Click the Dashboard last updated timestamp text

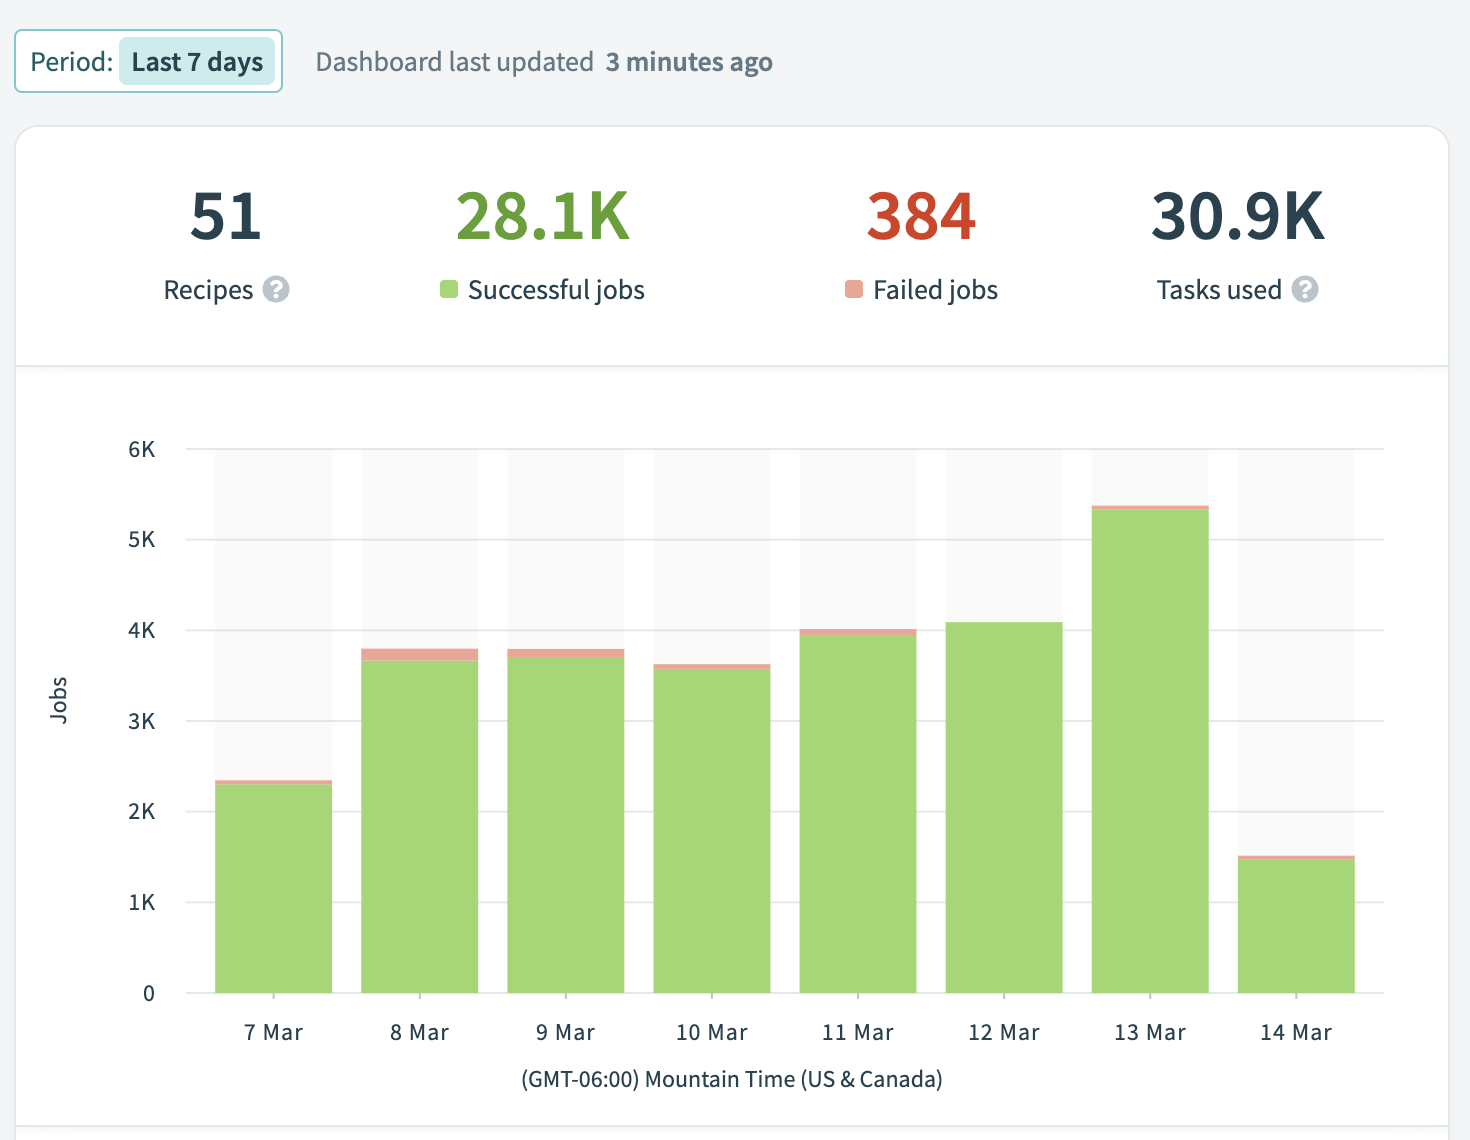tap(544, 62)
